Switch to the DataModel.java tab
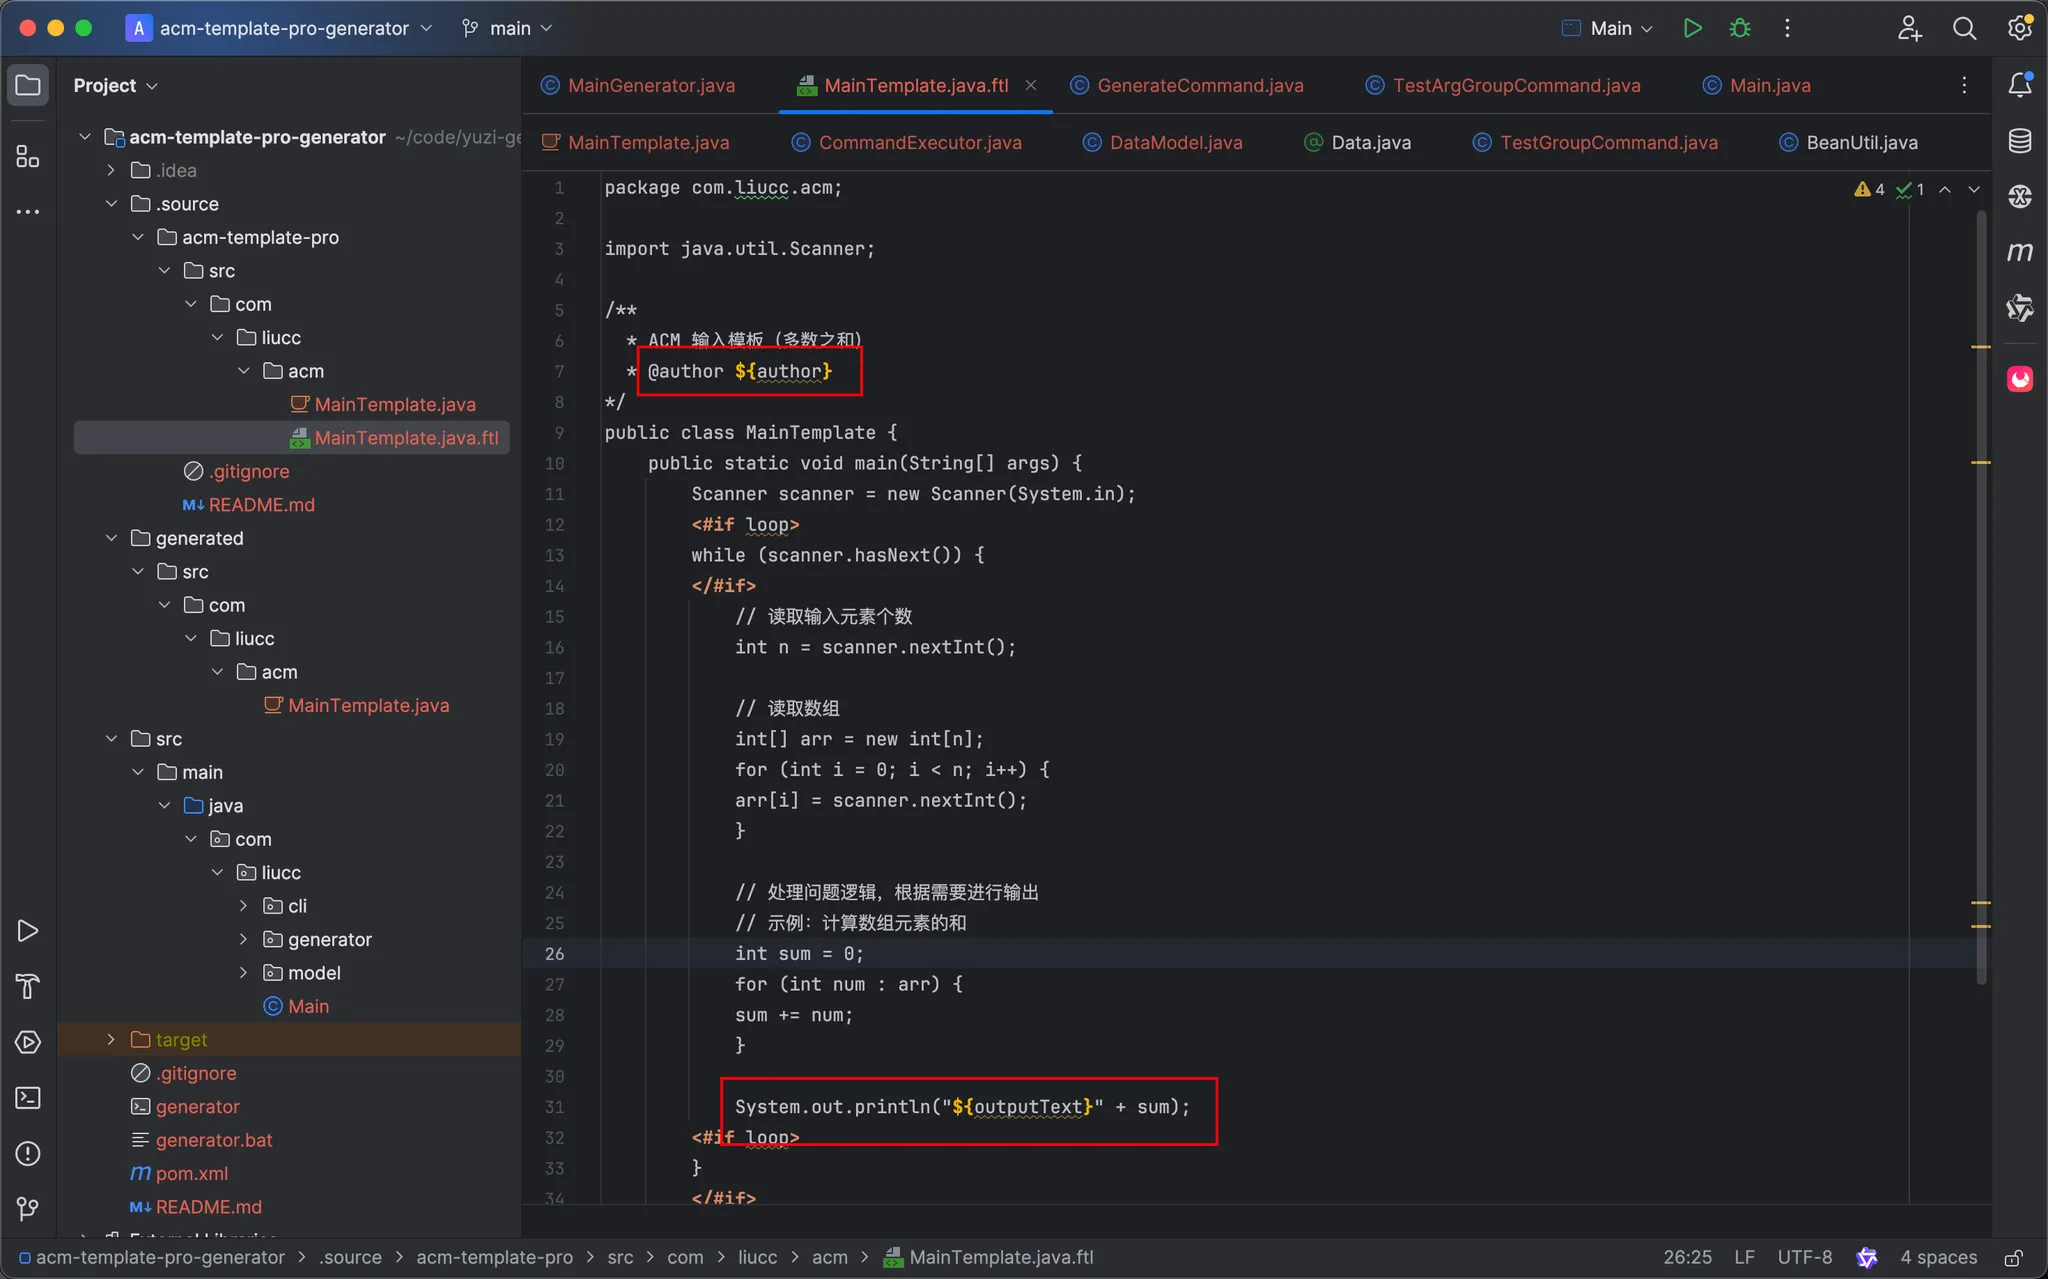 (x=1175, y=142)
